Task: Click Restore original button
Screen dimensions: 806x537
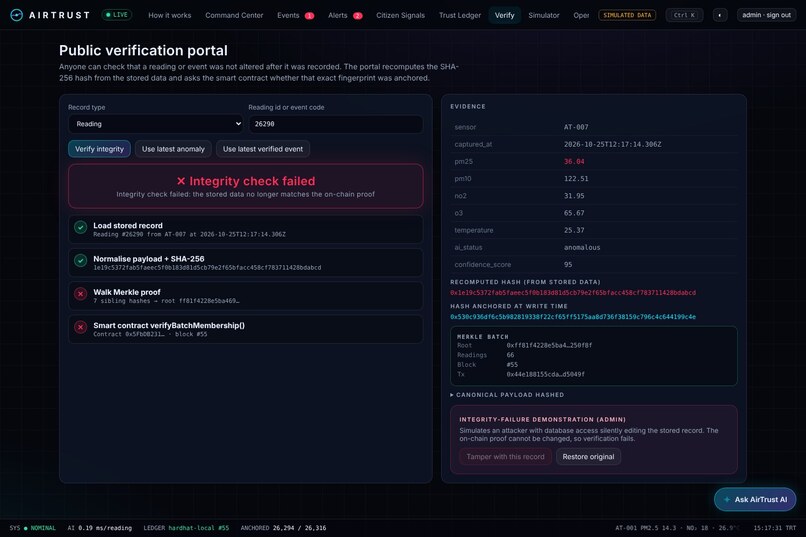Action: (588, 457)
